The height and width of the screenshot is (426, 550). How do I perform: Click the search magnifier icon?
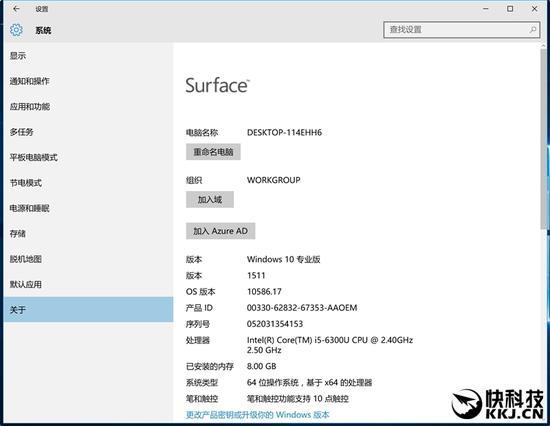(532, 30)
